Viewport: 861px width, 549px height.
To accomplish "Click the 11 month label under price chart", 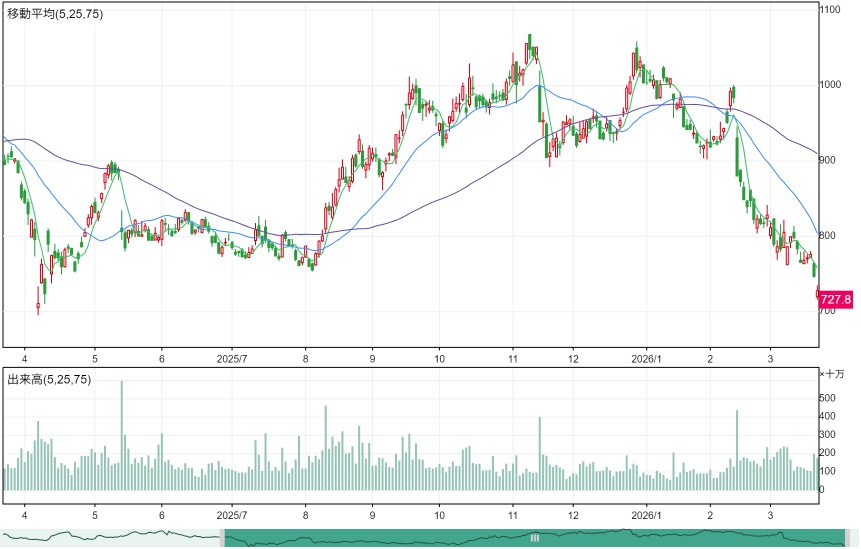I will [x=513, y=359].
